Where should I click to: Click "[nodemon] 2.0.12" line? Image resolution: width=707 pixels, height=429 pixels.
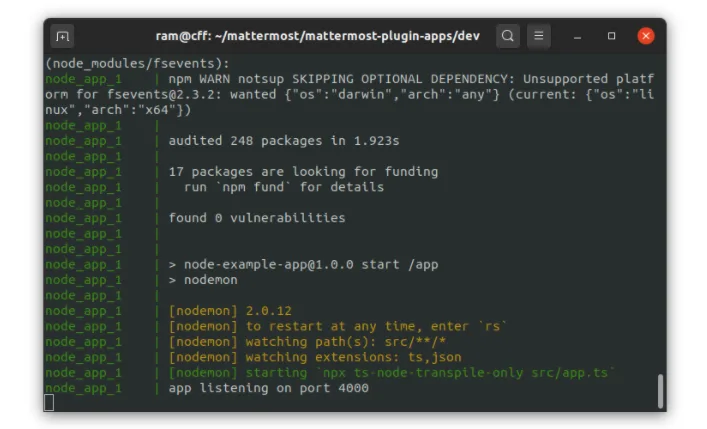coord(230,311)
